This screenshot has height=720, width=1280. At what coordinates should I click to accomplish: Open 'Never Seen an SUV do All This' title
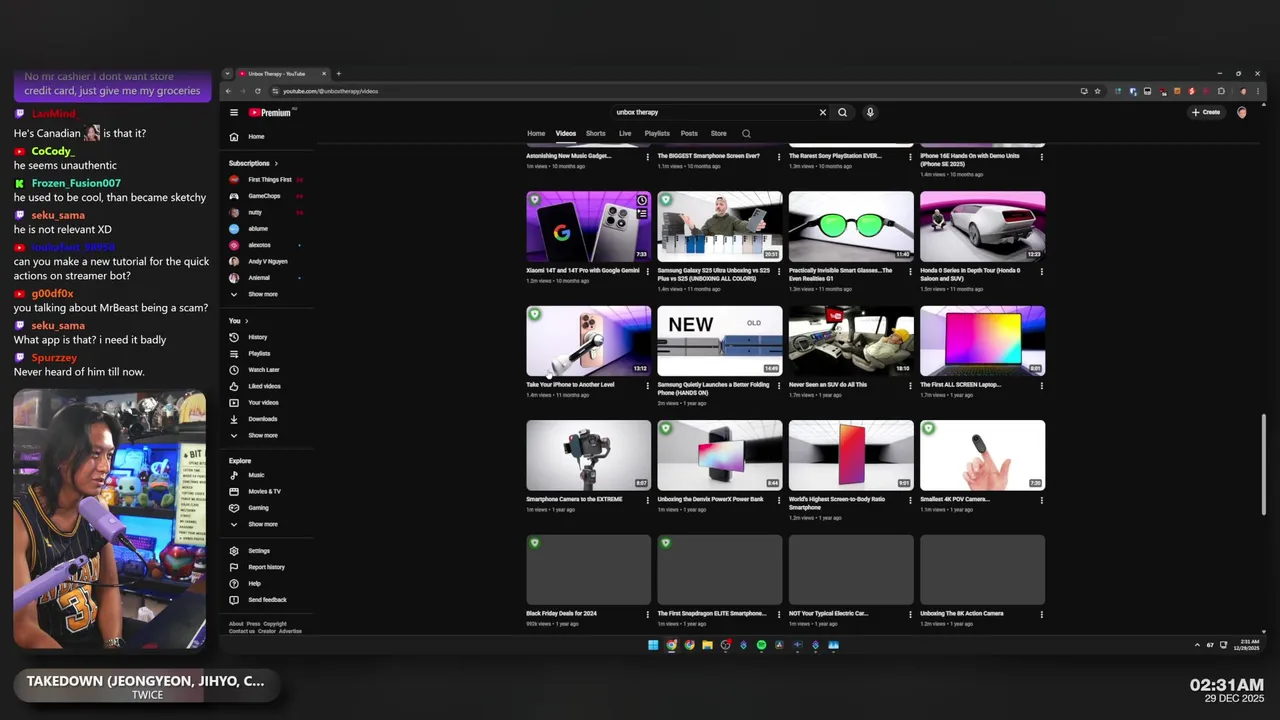click(x=828, y=385)
